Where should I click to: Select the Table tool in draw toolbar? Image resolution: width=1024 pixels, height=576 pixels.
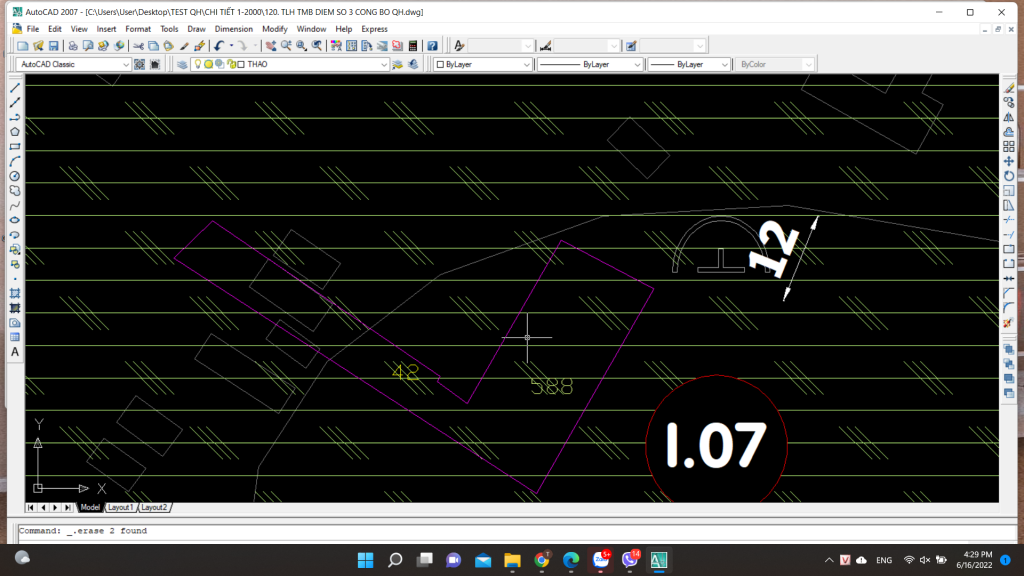(14, 337)
